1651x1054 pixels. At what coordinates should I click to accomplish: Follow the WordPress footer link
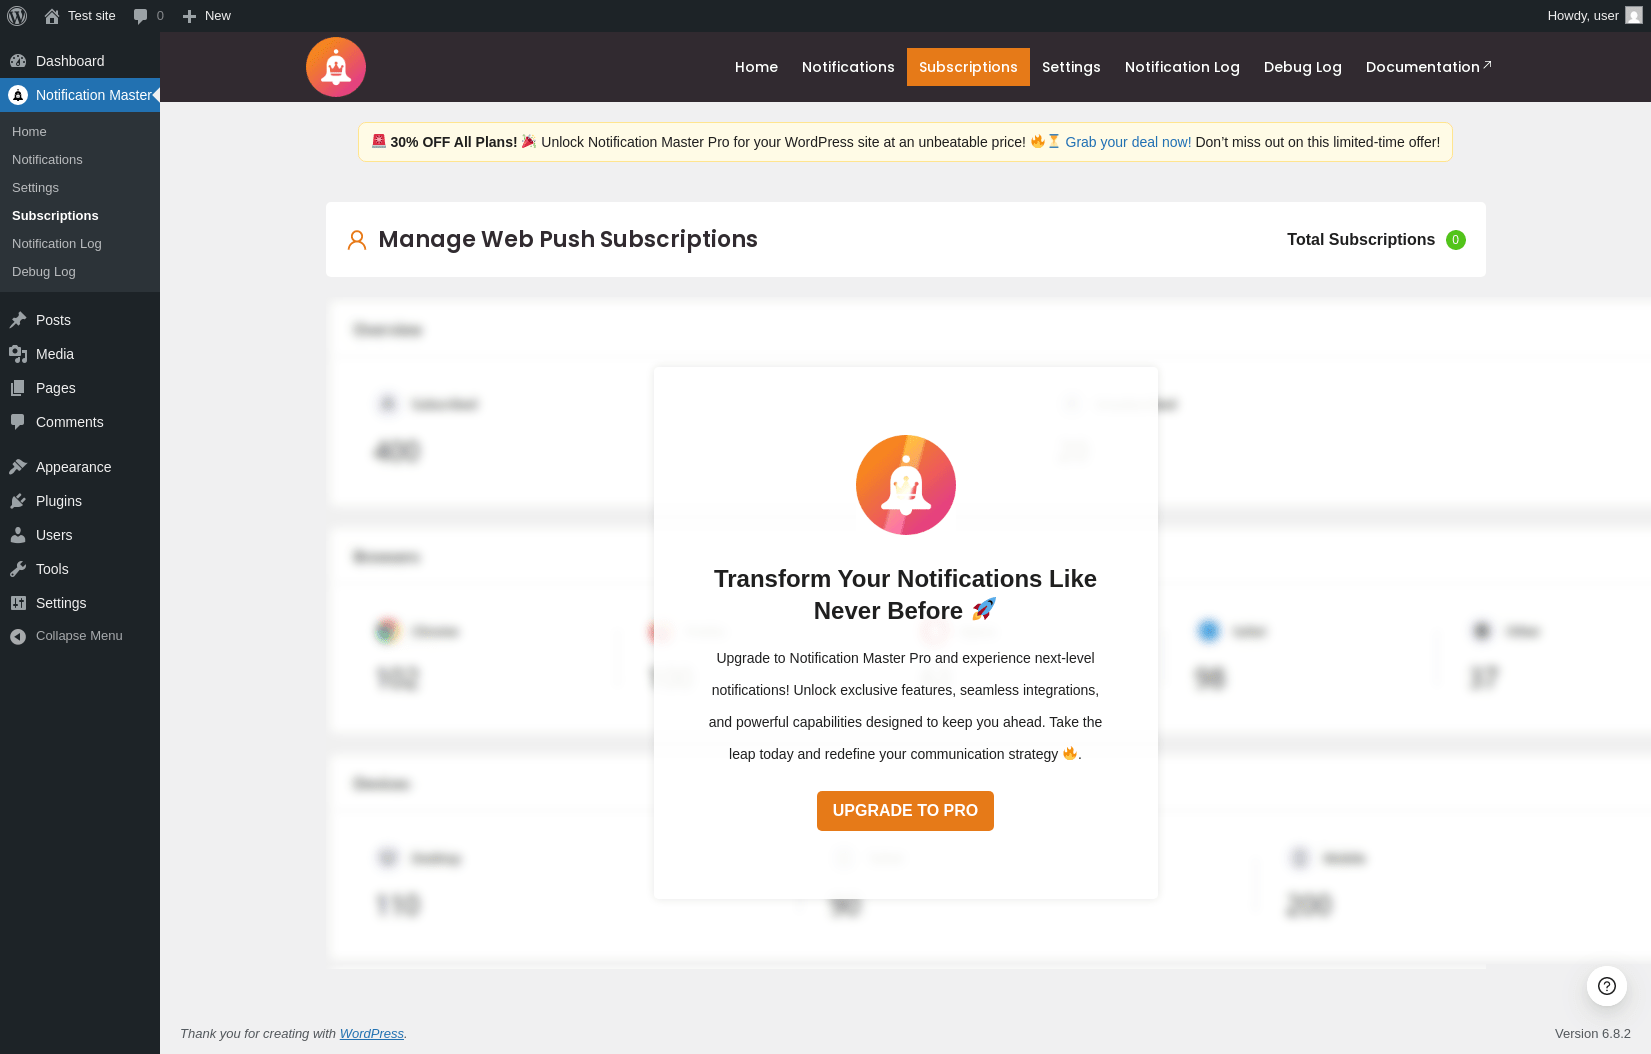point(372,1034)
